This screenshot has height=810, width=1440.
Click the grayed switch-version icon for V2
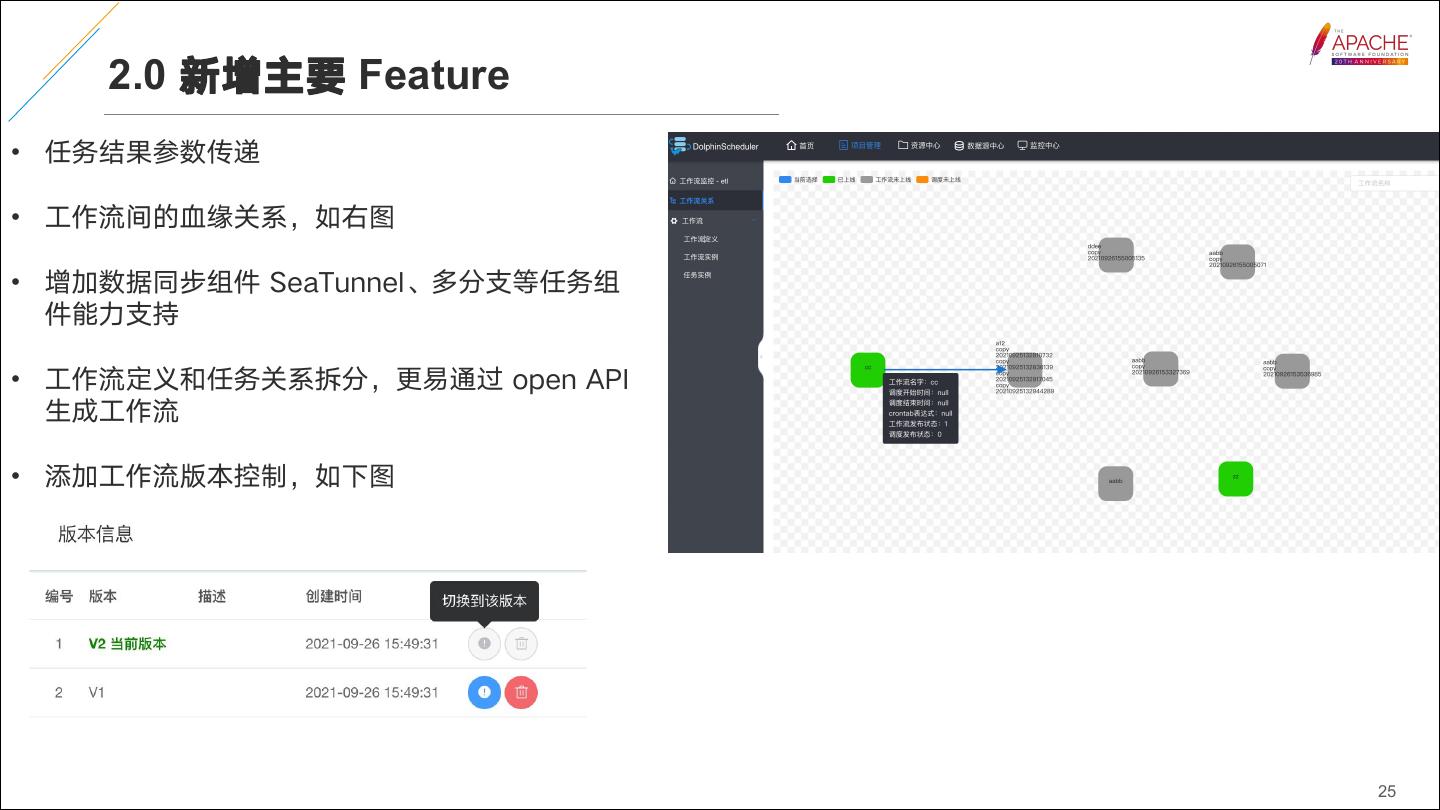click(x=484, y=644)
